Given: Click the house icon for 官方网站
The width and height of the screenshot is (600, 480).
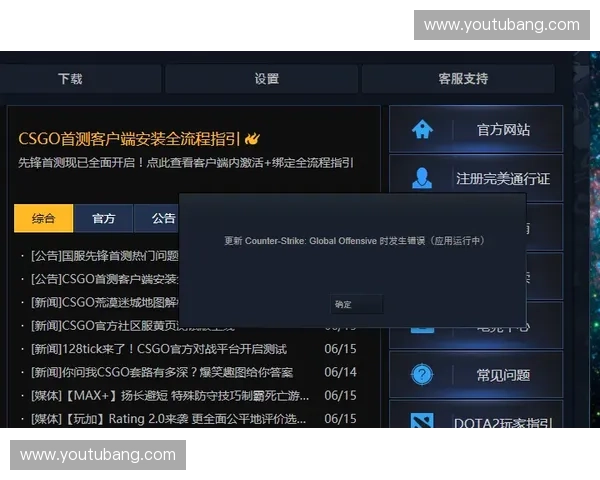Looking at the screenshot, I should coord(422,129).
